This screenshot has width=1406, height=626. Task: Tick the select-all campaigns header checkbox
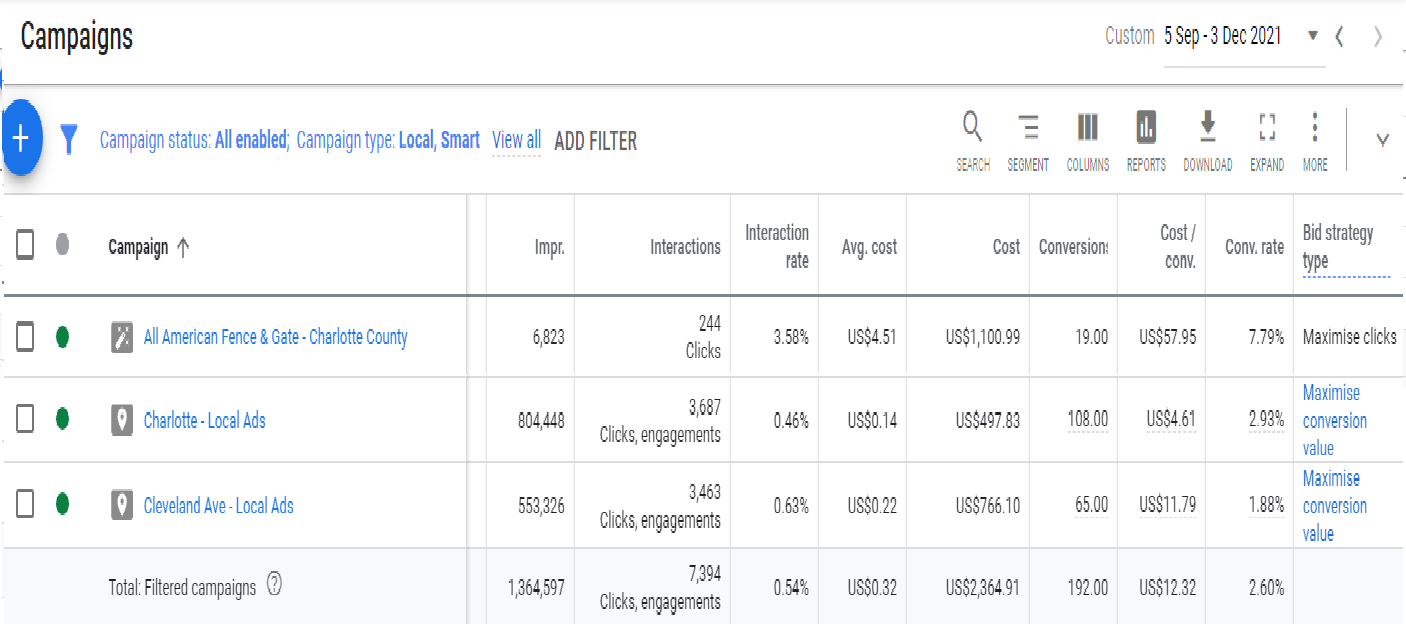tap(25, 245)
